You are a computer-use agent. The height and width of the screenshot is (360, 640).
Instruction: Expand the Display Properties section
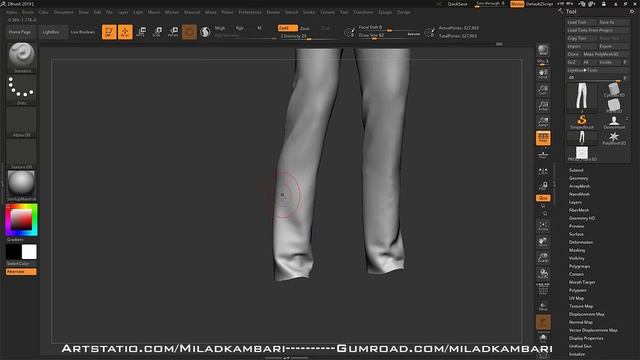coord(586,338)
